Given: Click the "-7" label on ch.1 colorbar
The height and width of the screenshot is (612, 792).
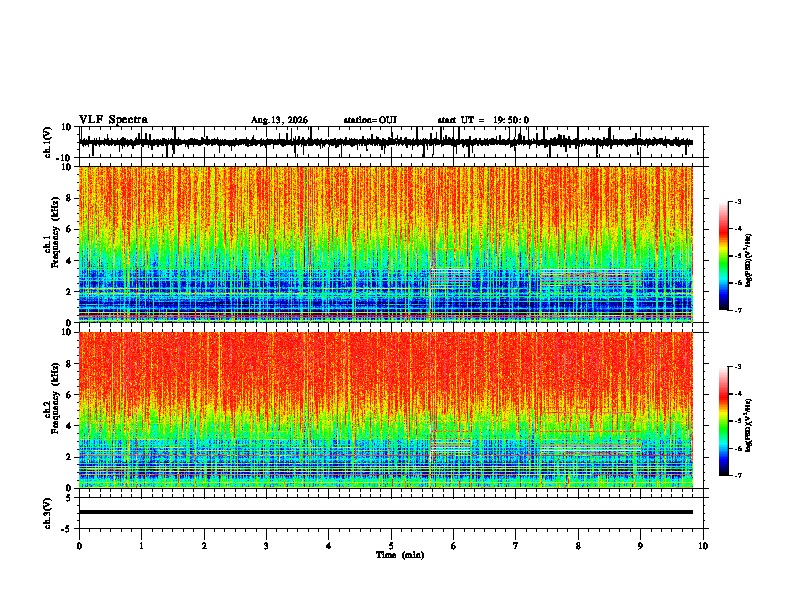Looking at the screenshot, I should point(738,310).
